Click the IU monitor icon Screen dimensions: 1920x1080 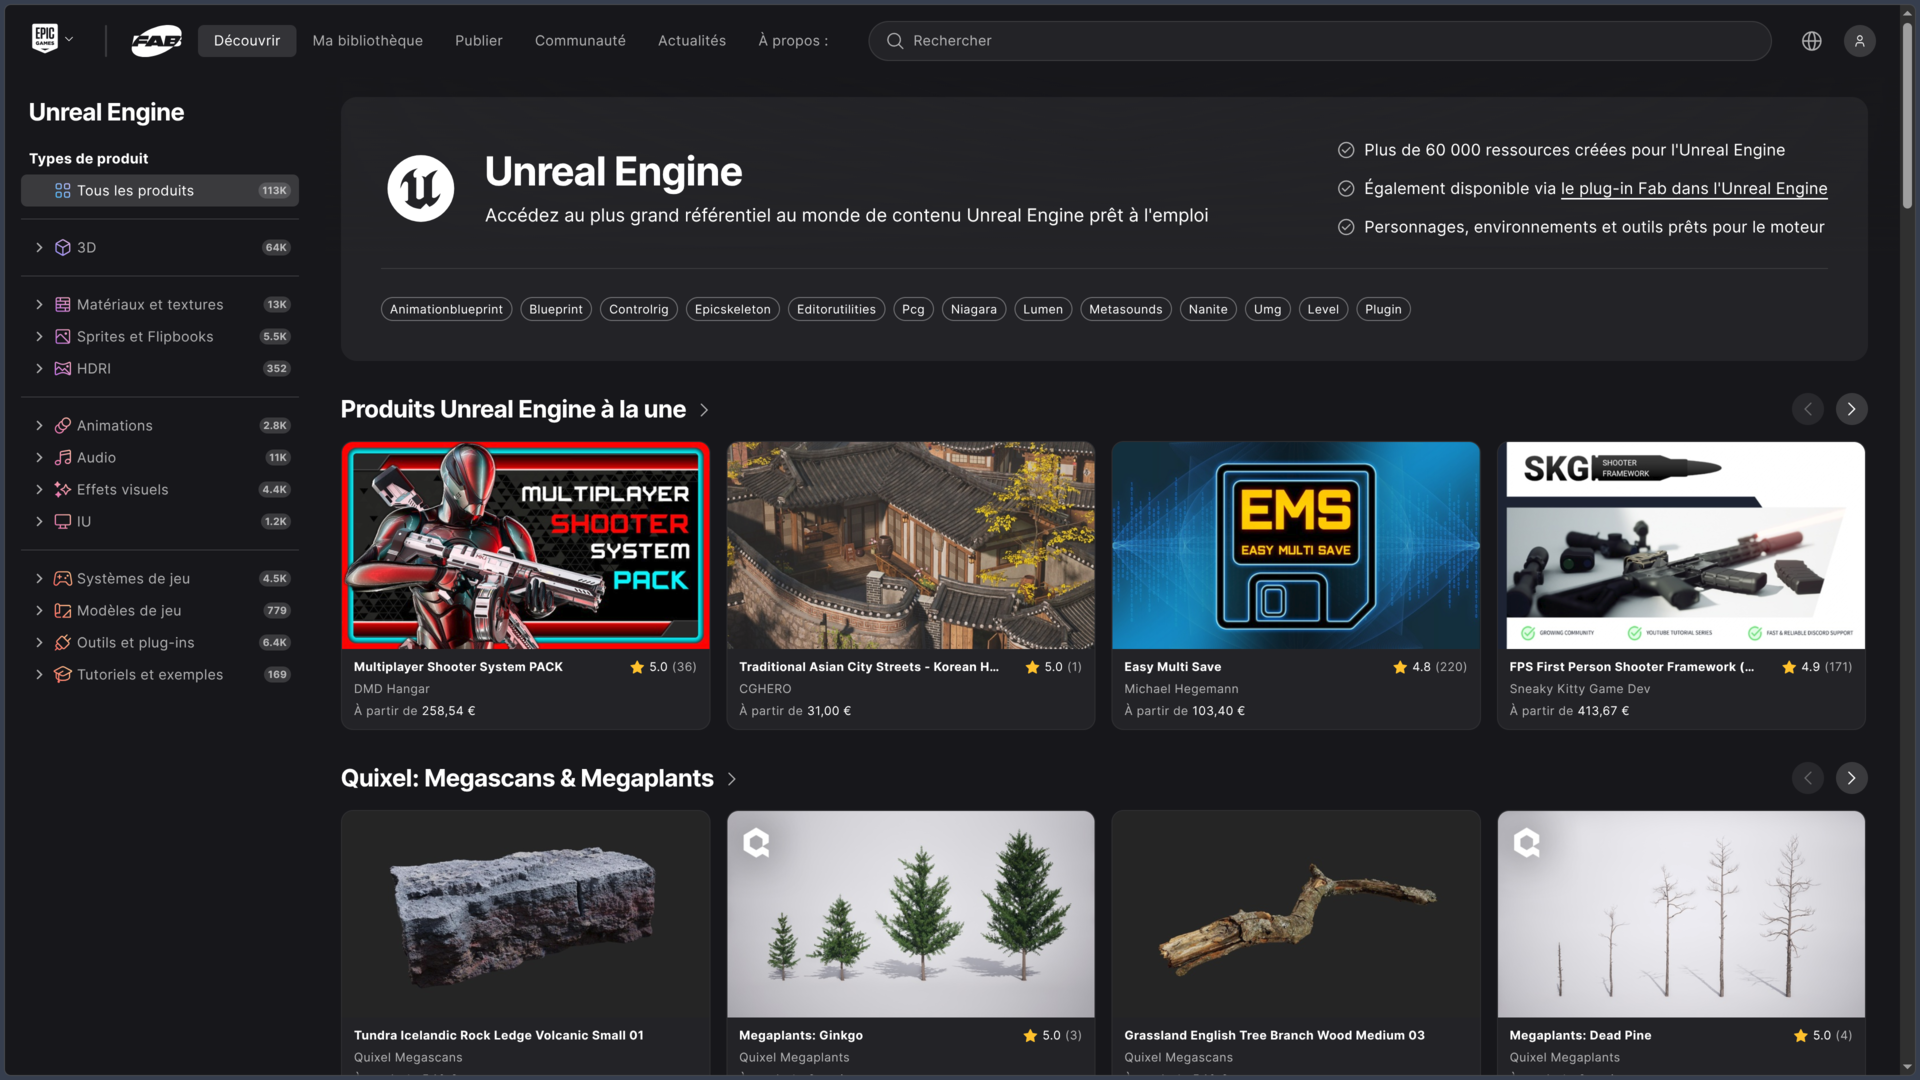62,521
